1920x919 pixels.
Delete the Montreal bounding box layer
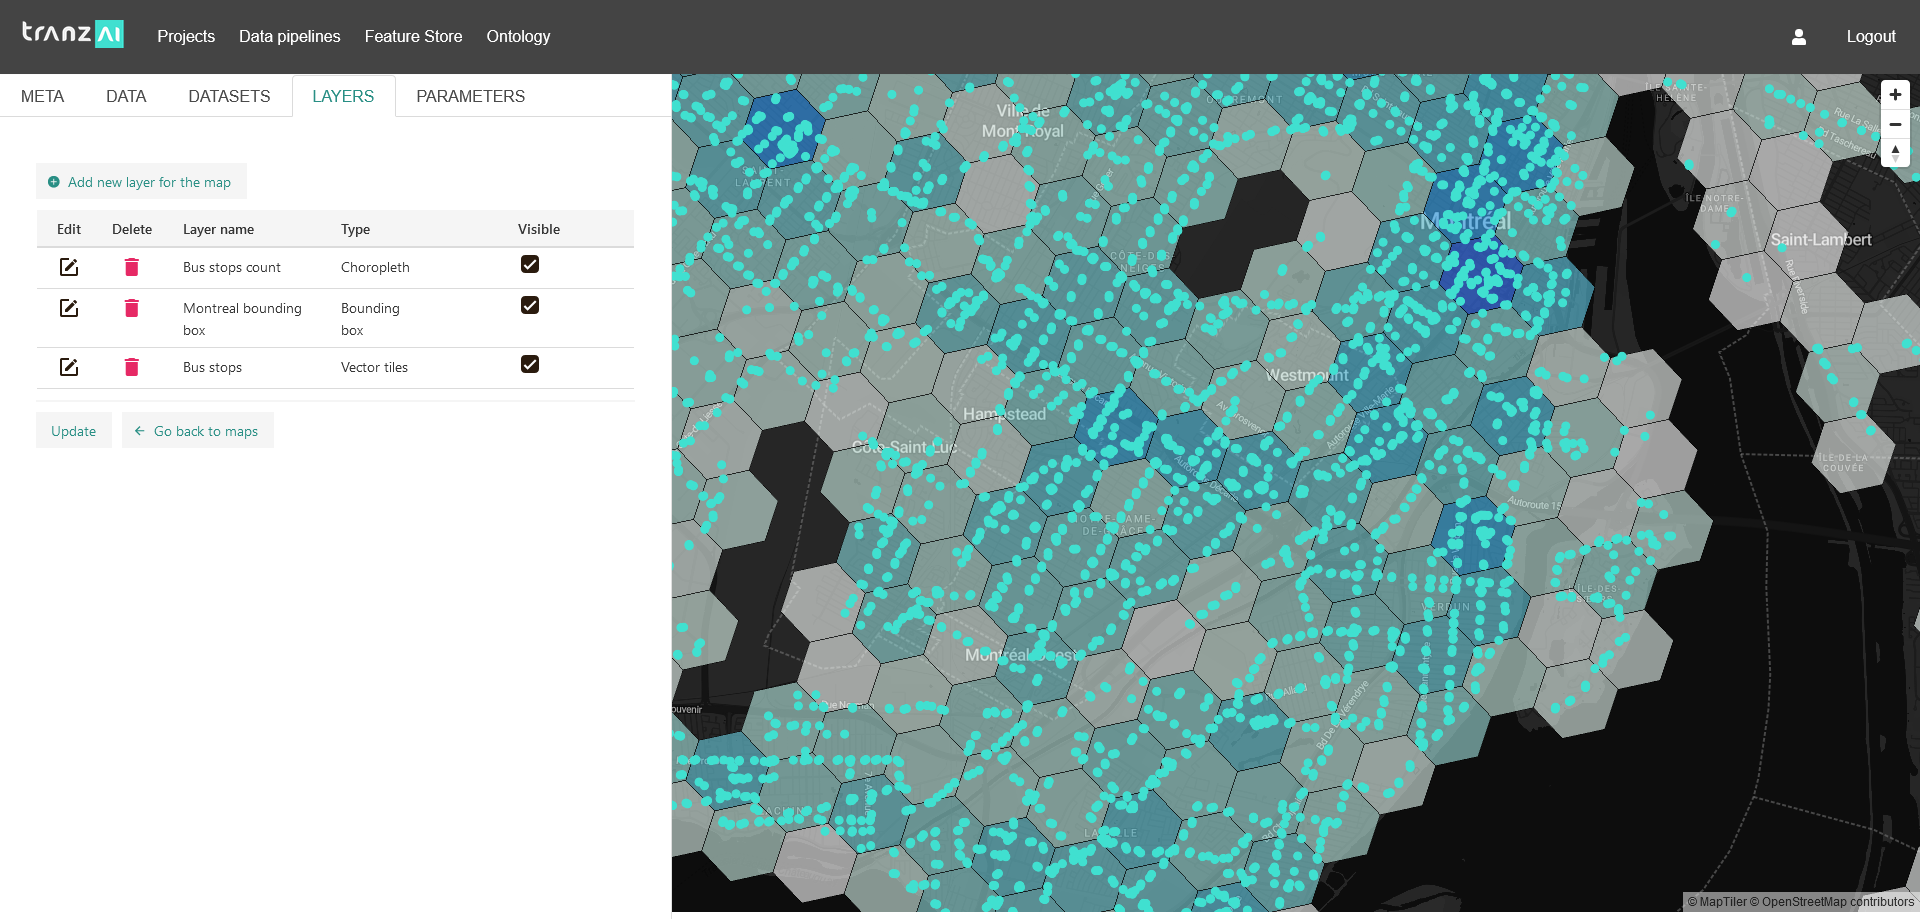pyautogui.click(x=131, y=308)
